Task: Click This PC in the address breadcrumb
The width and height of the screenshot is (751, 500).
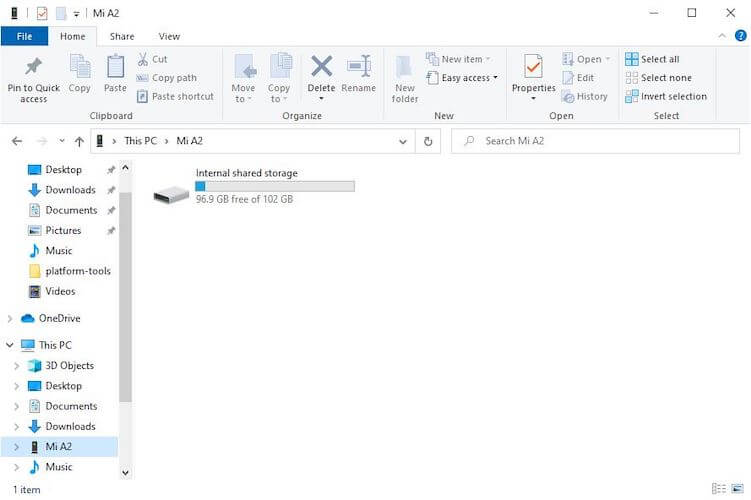Action: pyautogui.click(x=140, y=141)
